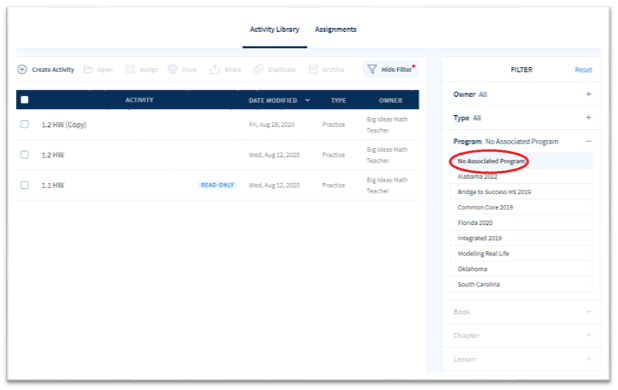Screen dimensions: 618x390
Task: Choose Integrated 2019 program
Action: tap(521, 238)
